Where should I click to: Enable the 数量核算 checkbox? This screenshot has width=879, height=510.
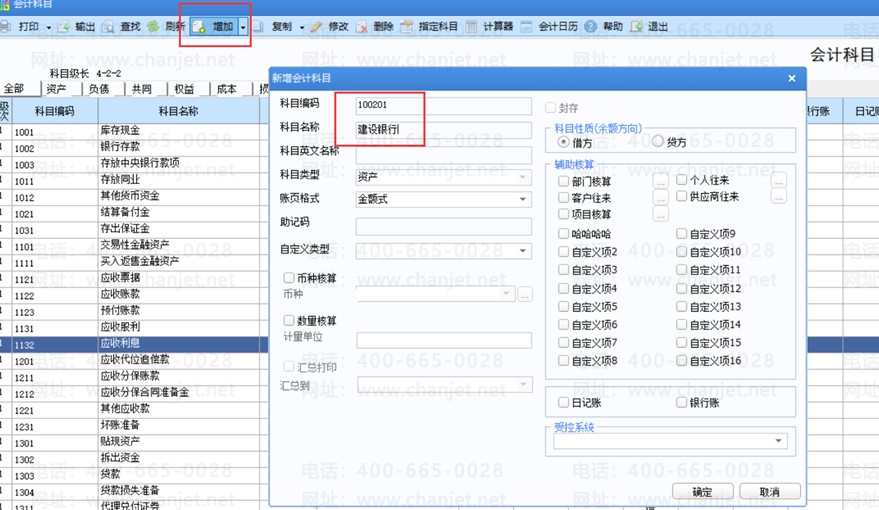(x=289, y=320)
